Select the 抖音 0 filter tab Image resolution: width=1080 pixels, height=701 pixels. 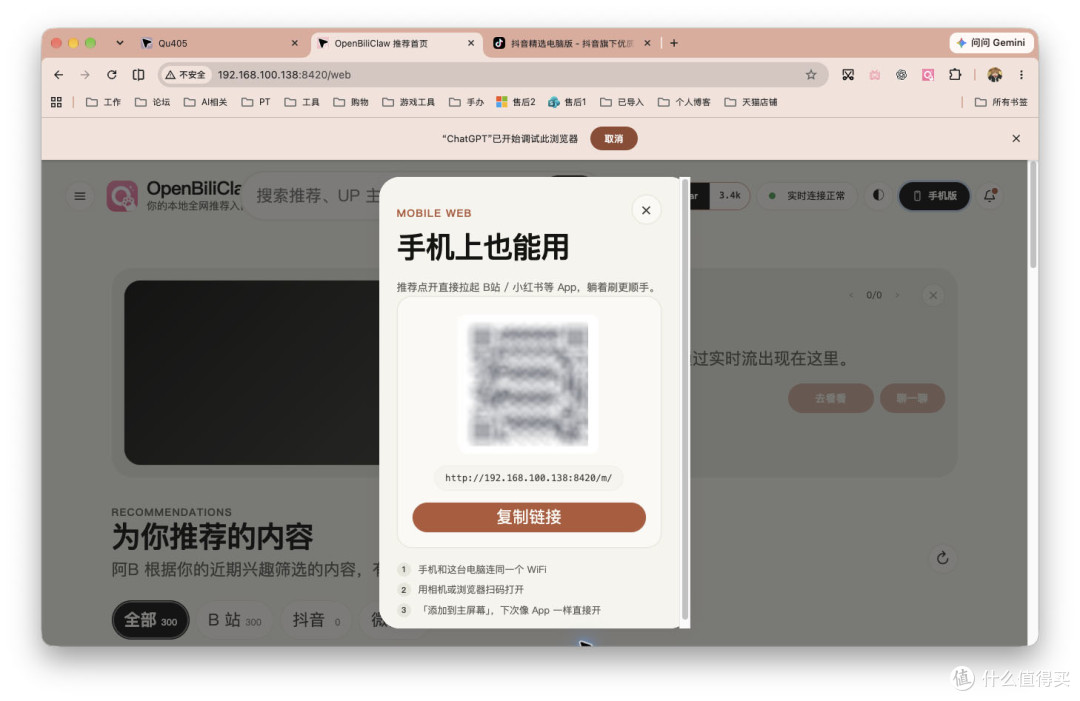(316, 620)
